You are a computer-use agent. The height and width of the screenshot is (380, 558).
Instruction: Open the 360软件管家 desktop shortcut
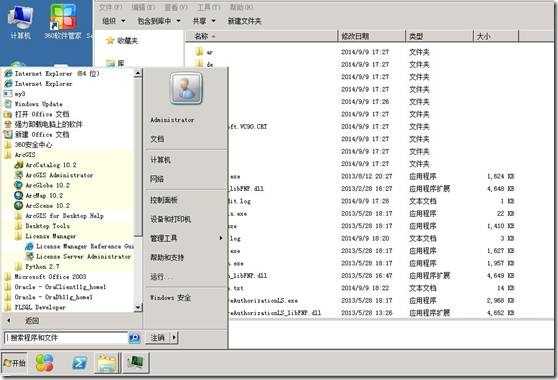(63, 22)
